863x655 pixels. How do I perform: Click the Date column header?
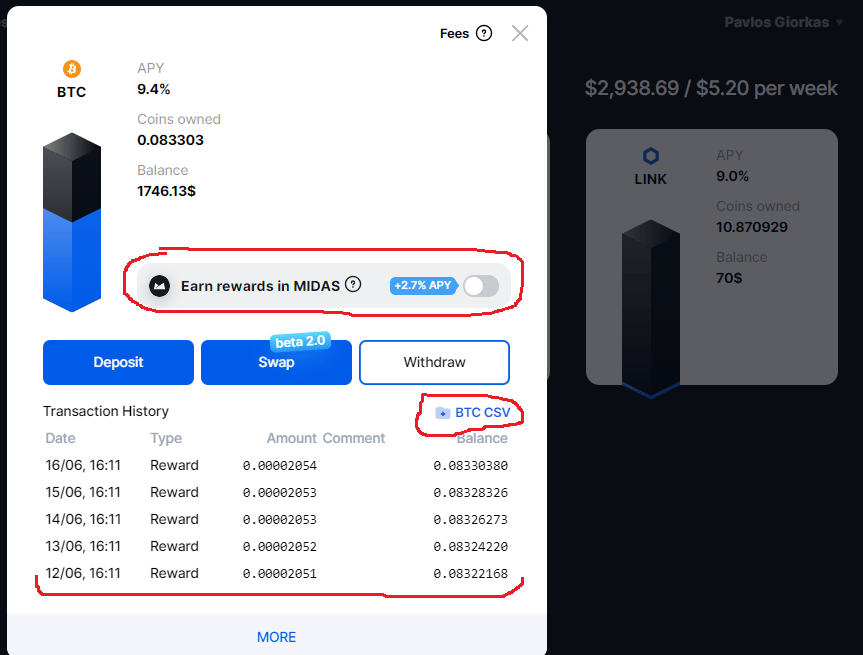coord(60,438)
